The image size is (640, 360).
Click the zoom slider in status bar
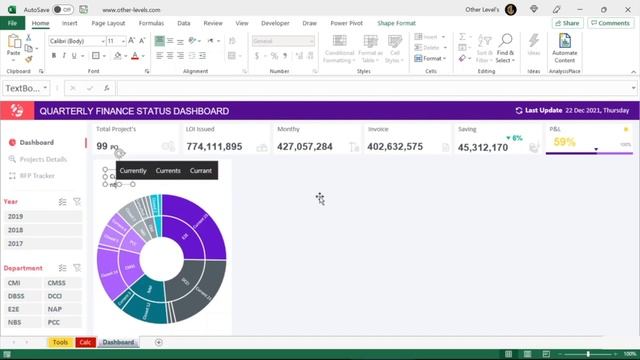tap(588, 354)
